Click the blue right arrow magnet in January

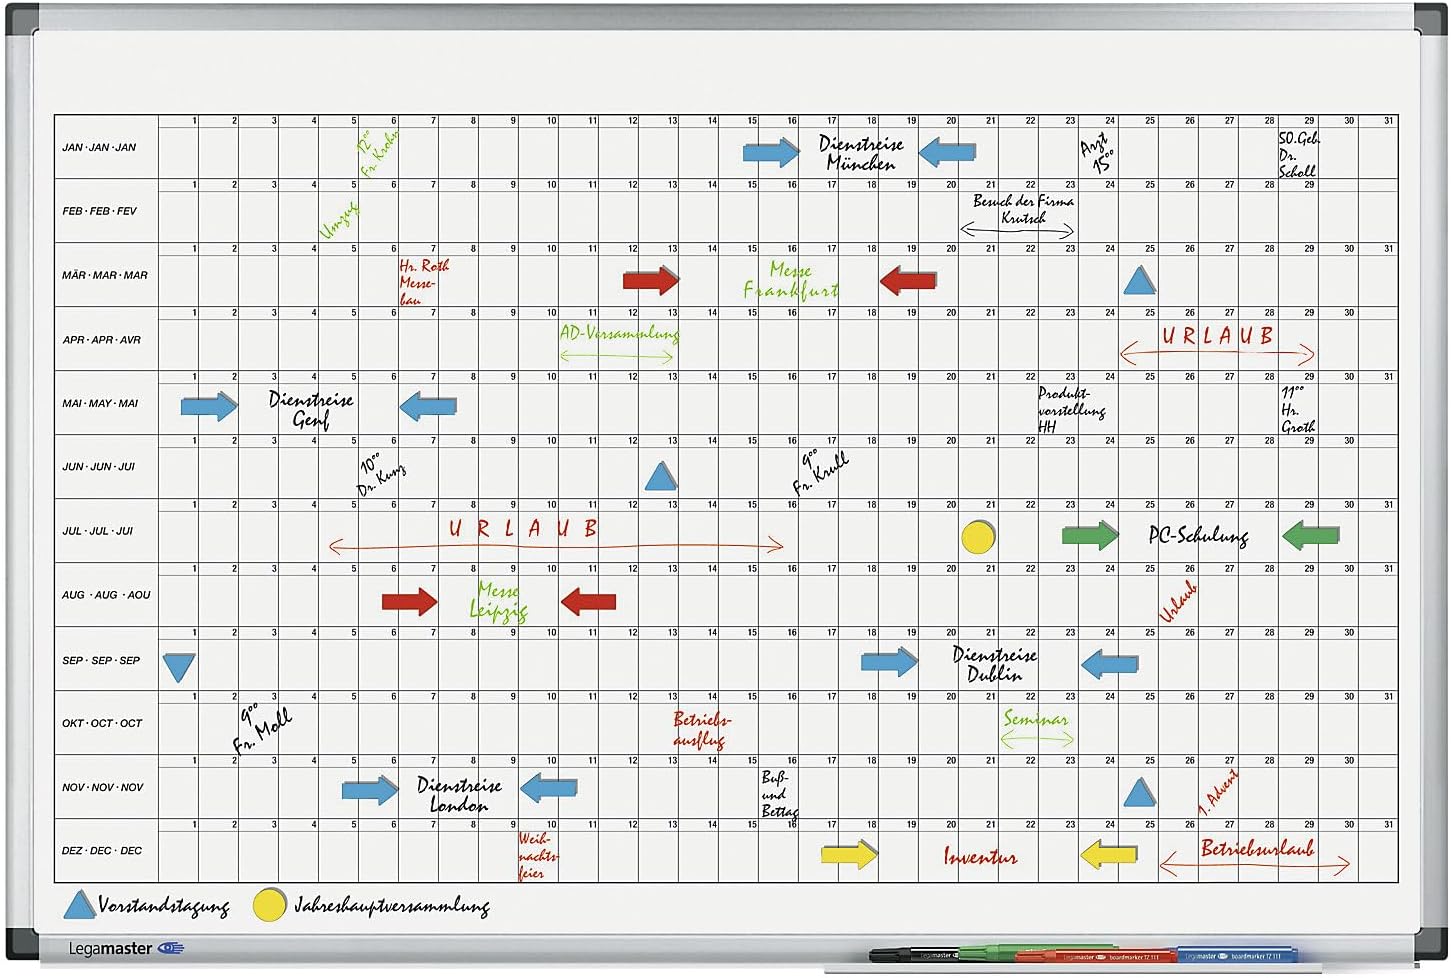[x=771, y=152]
